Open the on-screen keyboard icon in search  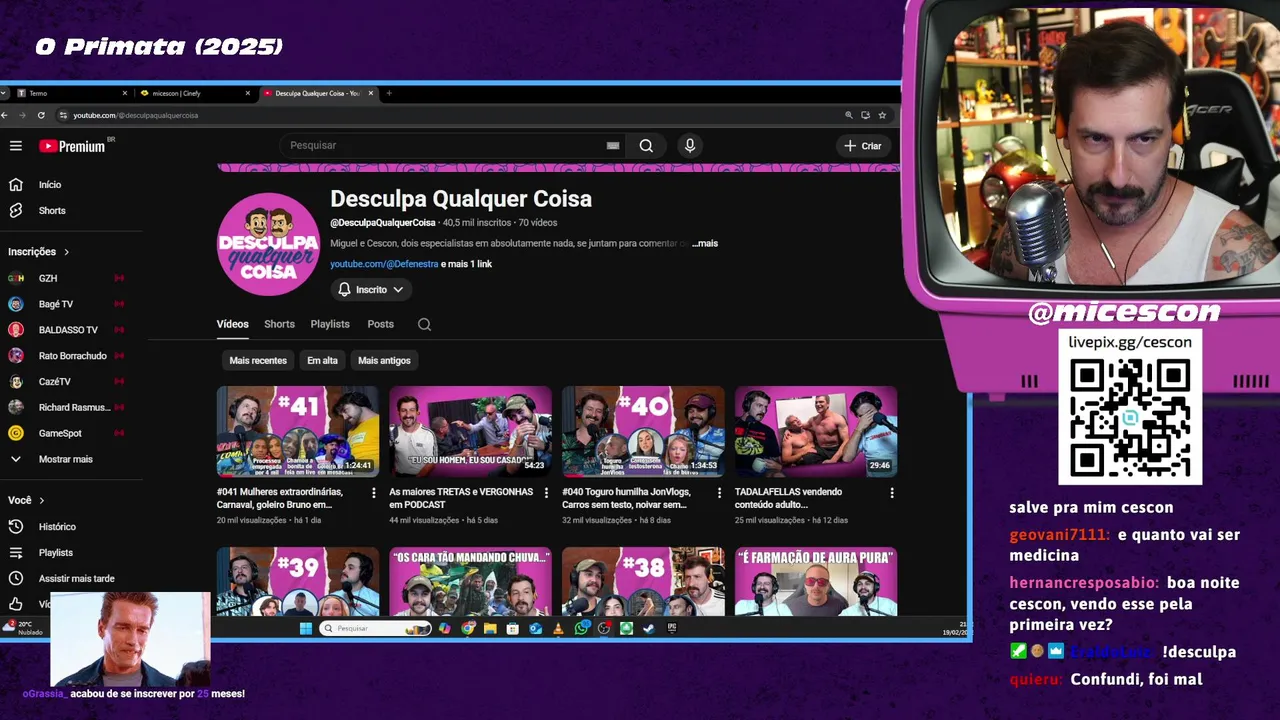613,146
